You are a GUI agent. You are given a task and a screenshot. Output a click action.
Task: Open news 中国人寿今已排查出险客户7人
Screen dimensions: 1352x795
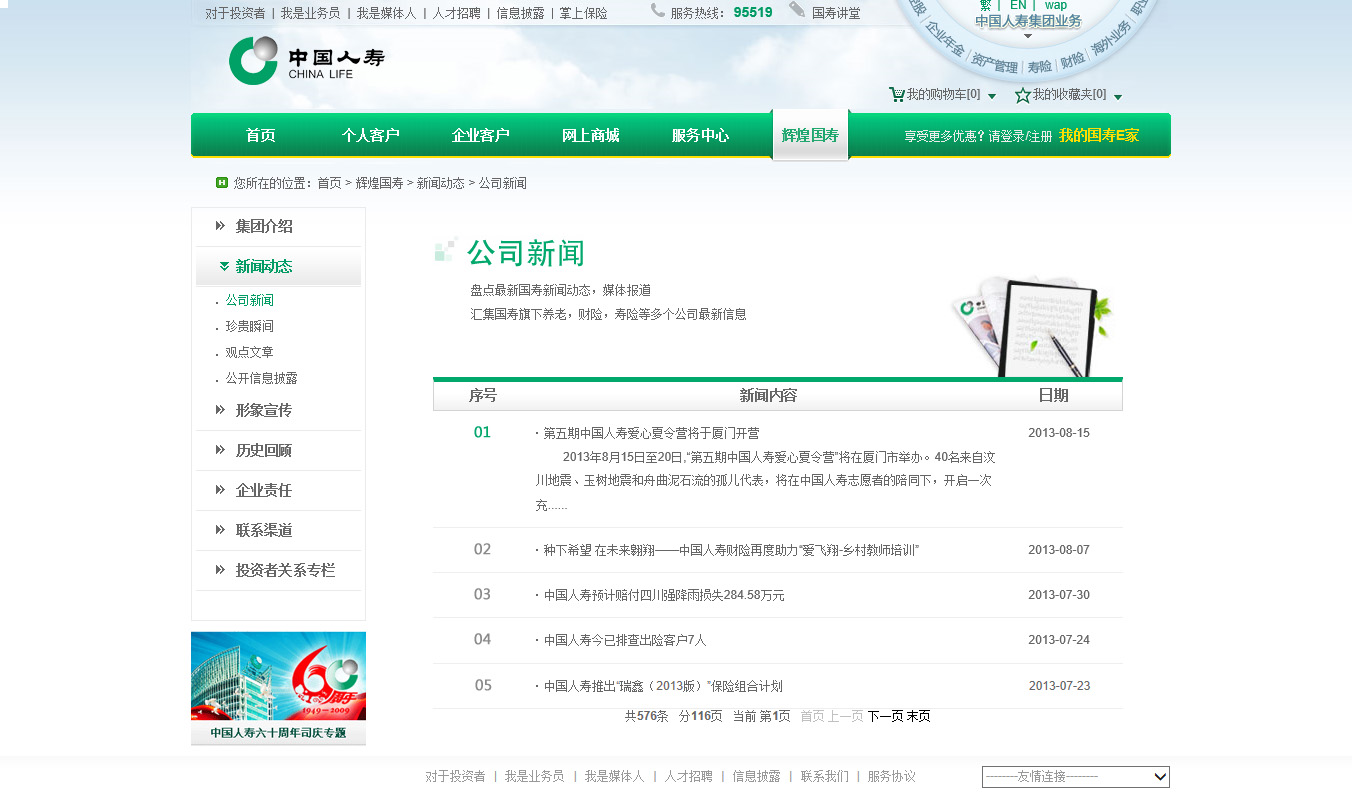tap(625, 641)
